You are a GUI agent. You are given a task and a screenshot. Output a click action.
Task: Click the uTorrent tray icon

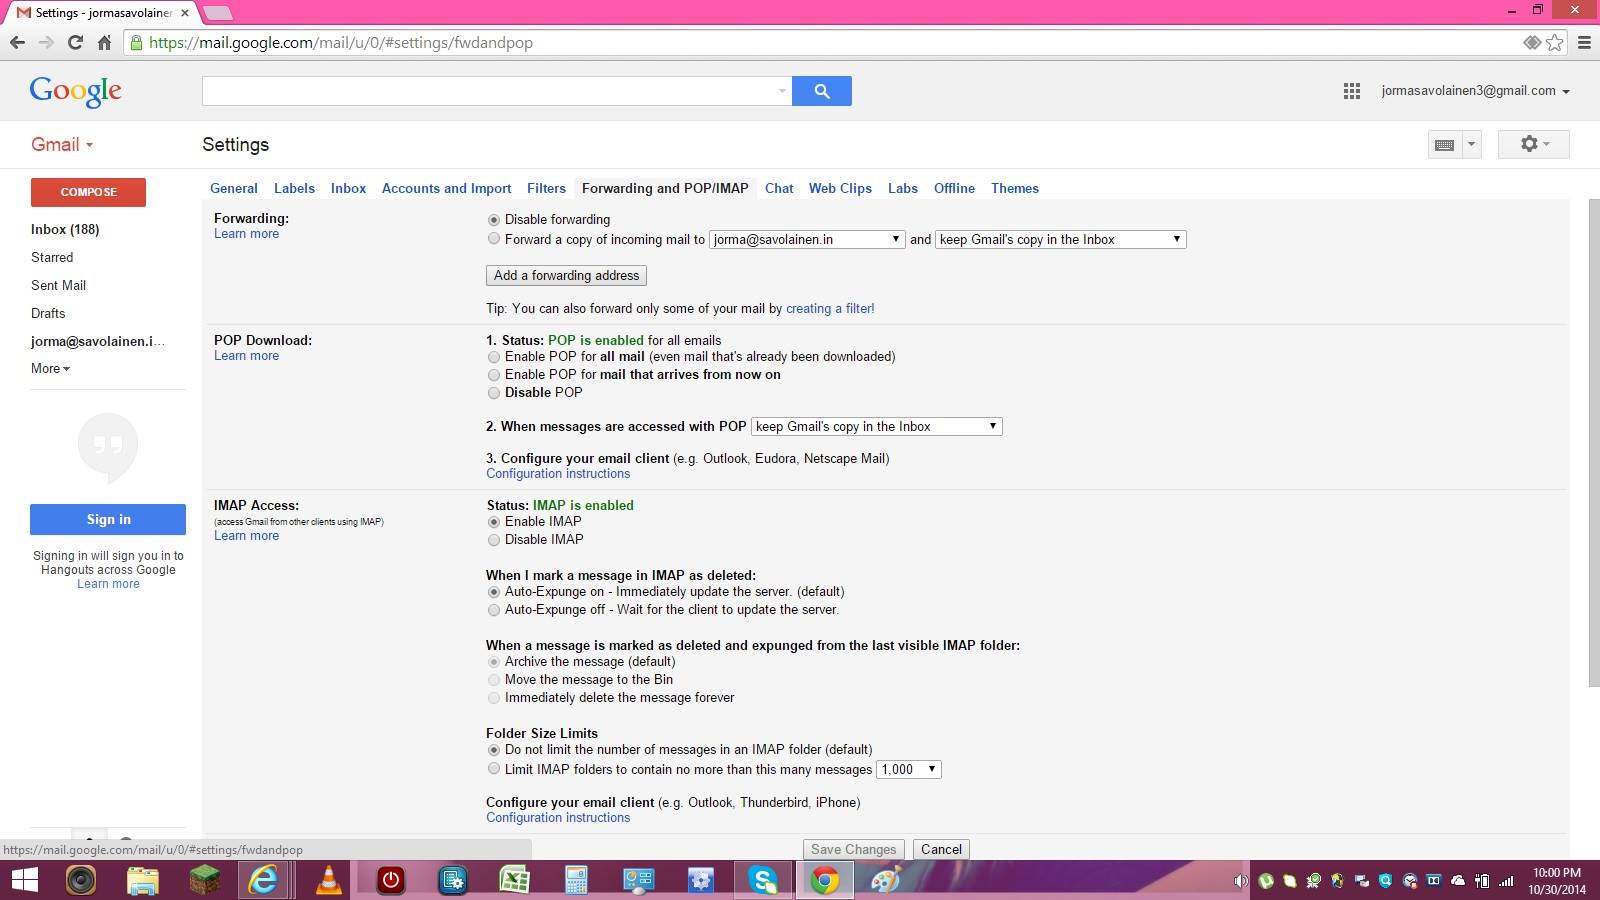tap(1266, 881)
